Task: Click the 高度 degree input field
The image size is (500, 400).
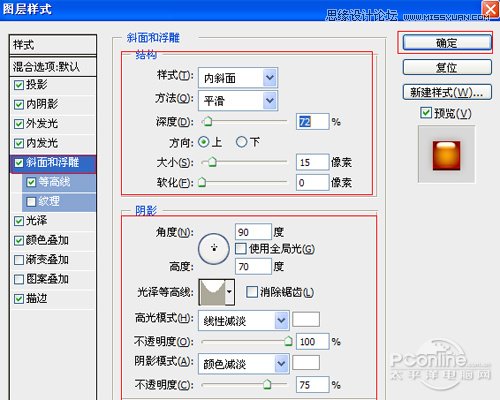Action: [253, 266]
